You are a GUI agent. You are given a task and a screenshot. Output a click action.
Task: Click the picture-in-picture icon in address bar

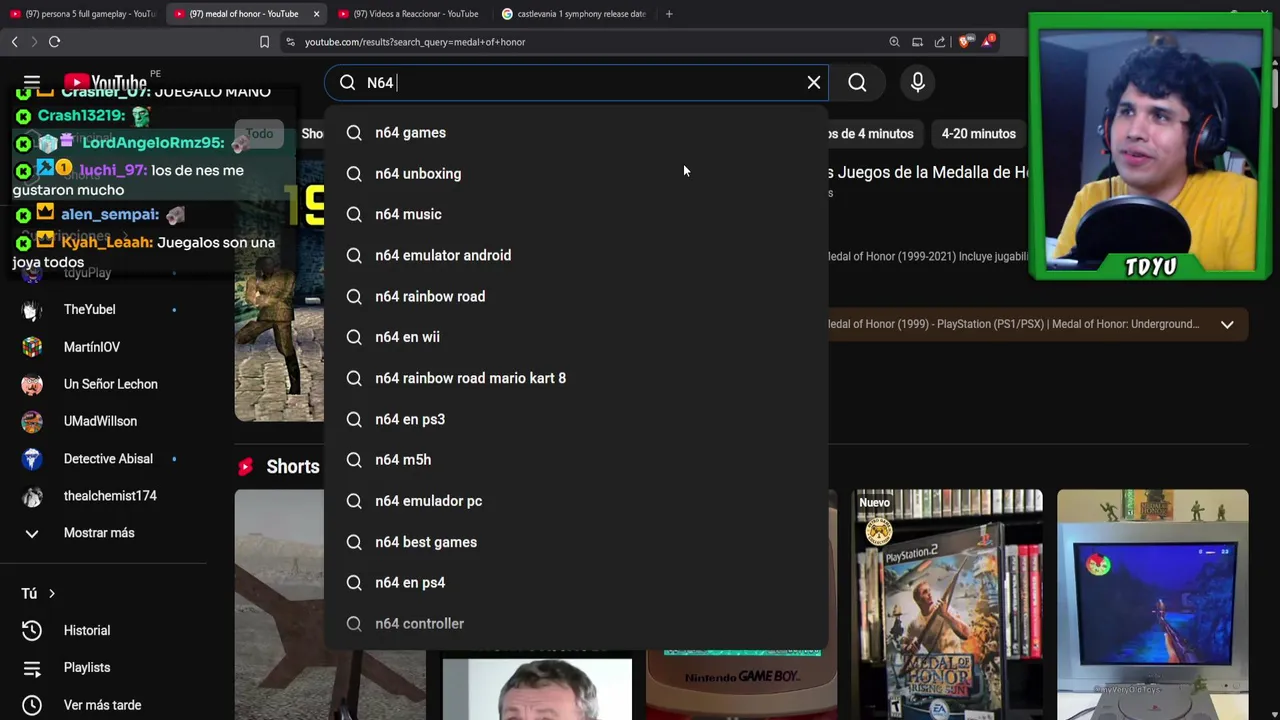tap(917, 42)
